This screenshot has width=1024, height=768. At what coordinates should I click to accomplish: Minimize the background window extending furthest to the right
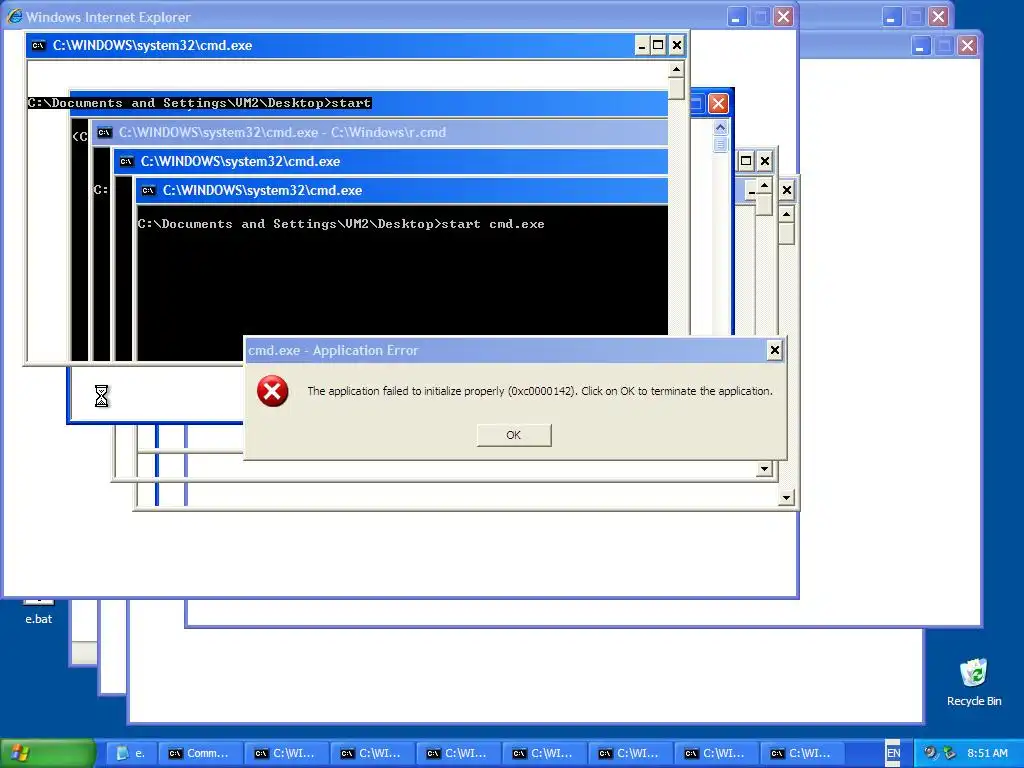pos(921,46)
